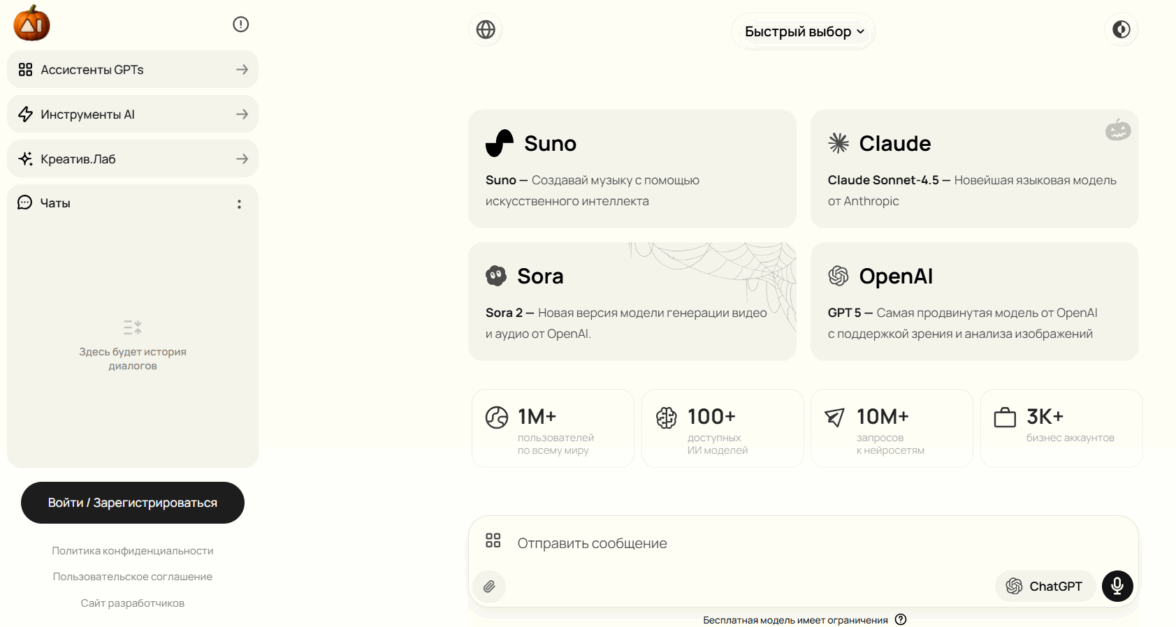Open the Политика конфиденциальности link
This screenshot has width=1176, height=627.
click(132, 551)
